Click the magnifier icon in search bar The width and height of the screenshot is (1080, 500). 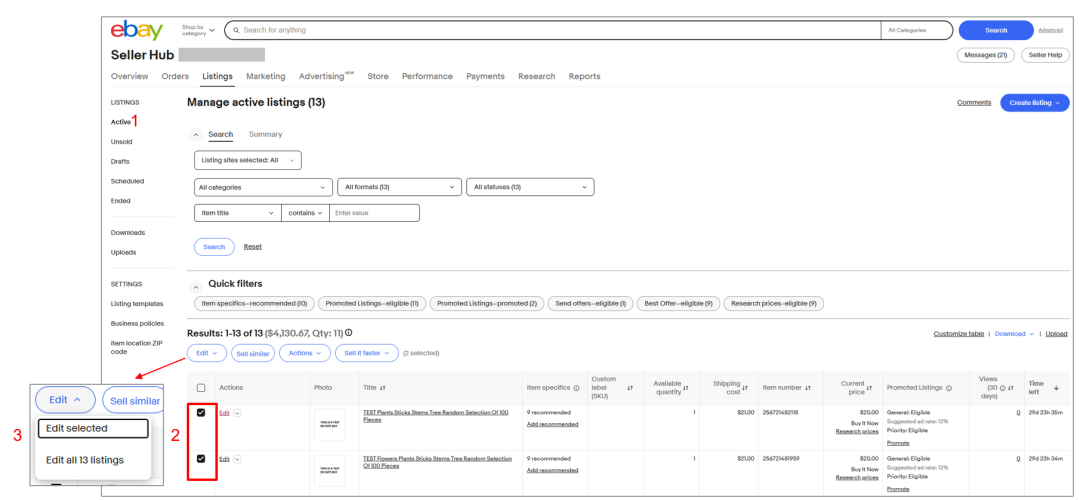click(236, 30)
